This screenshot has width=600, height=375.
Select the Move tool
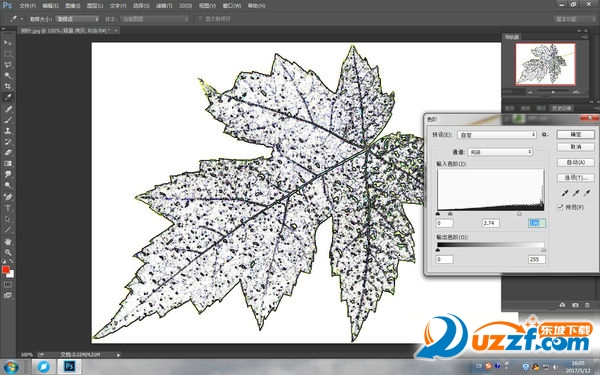tap(8, 42)
